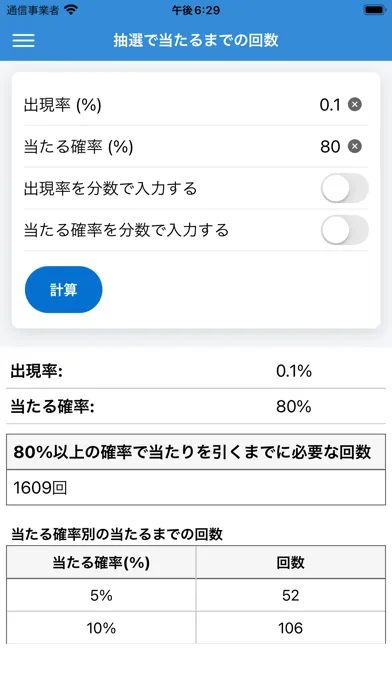Edit the 出現率 (%) input value 0.1
This screenshot has height=696, width=392.
pos(330,105)
